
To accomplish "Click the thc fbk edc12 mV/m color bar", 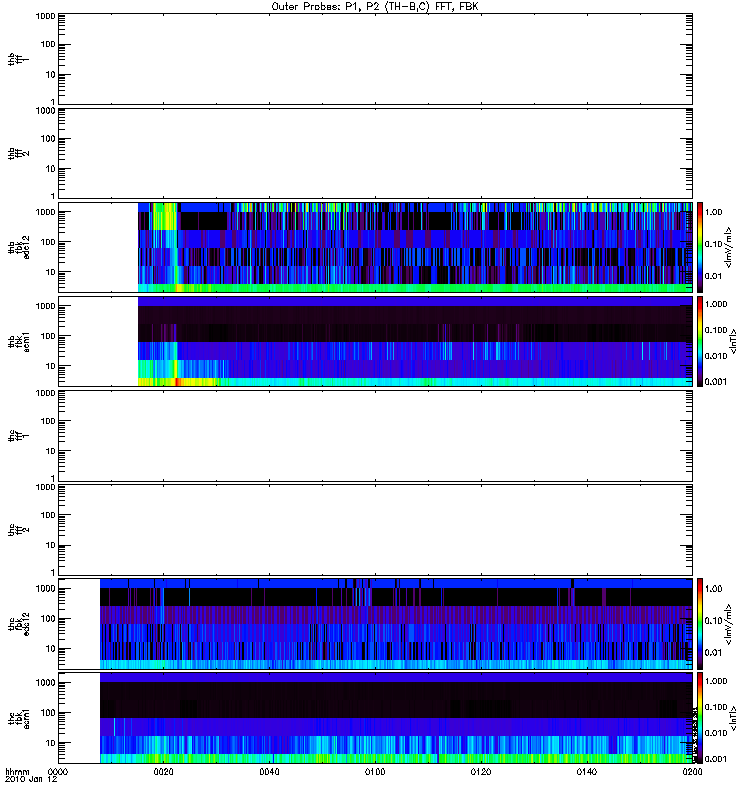I will [x=700, y=624].
